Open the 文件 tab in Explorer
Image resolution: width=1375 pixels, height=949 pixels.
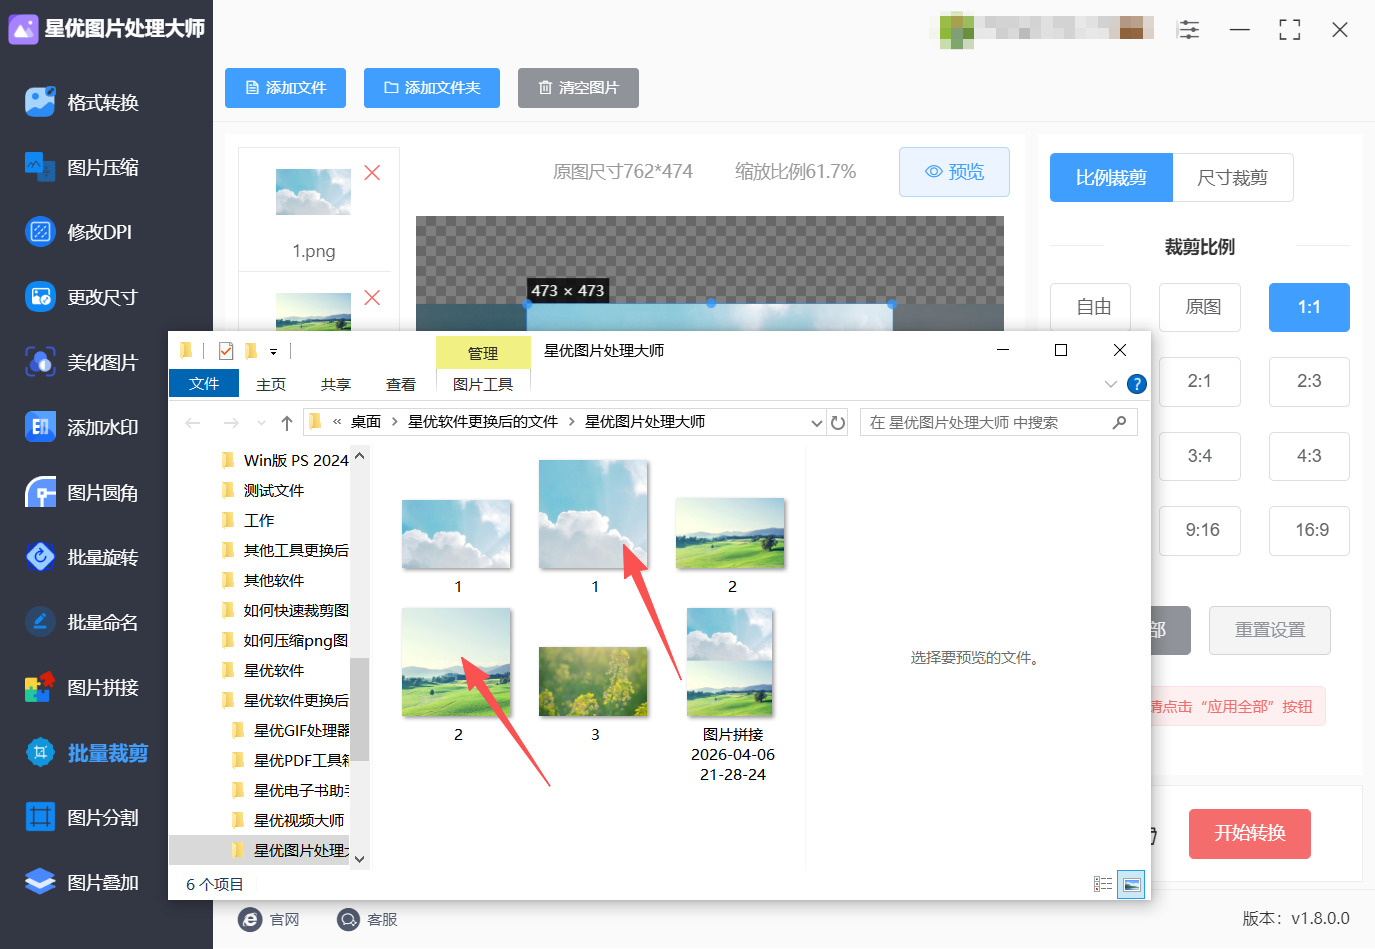[204, 384]
